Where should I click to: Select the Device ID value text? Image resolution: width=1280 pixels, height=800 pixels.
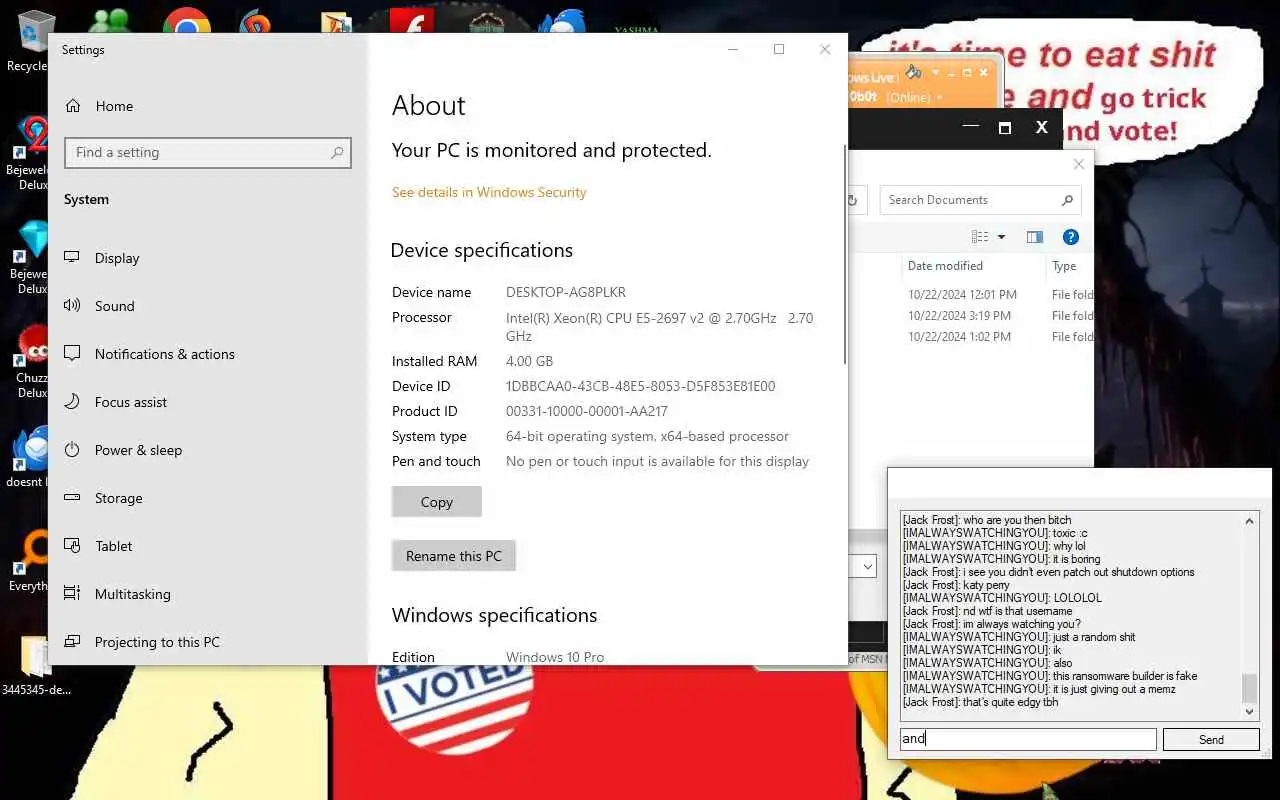point(640,386)
